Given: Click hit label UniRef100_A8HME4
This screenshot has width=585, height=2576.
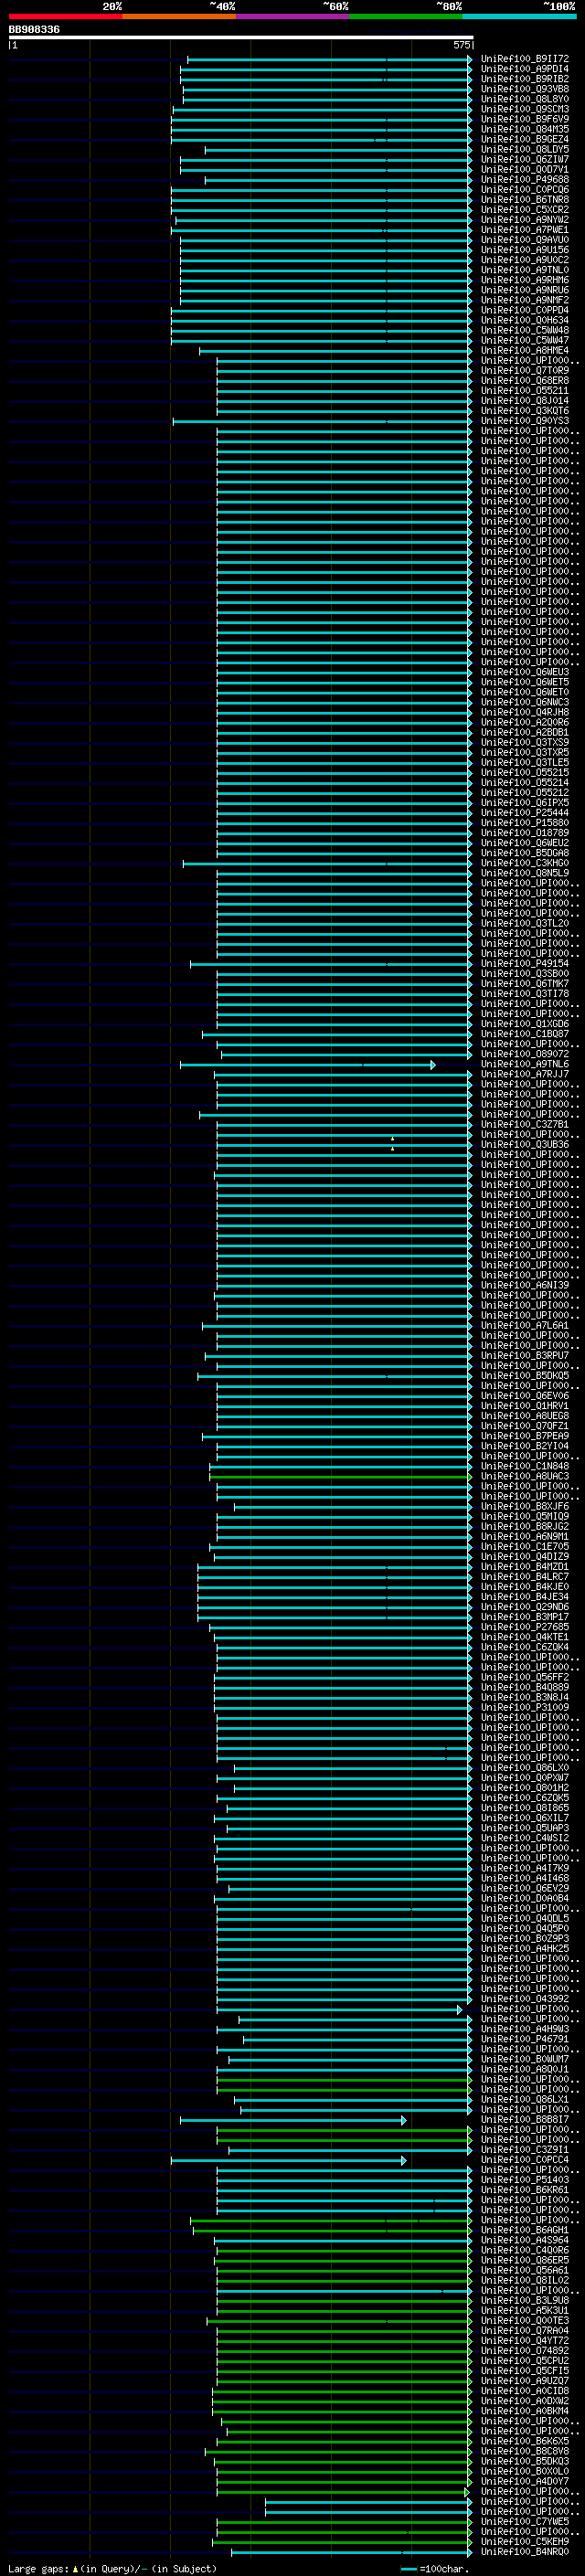Looking at the screenshot, I should point(525,351).
